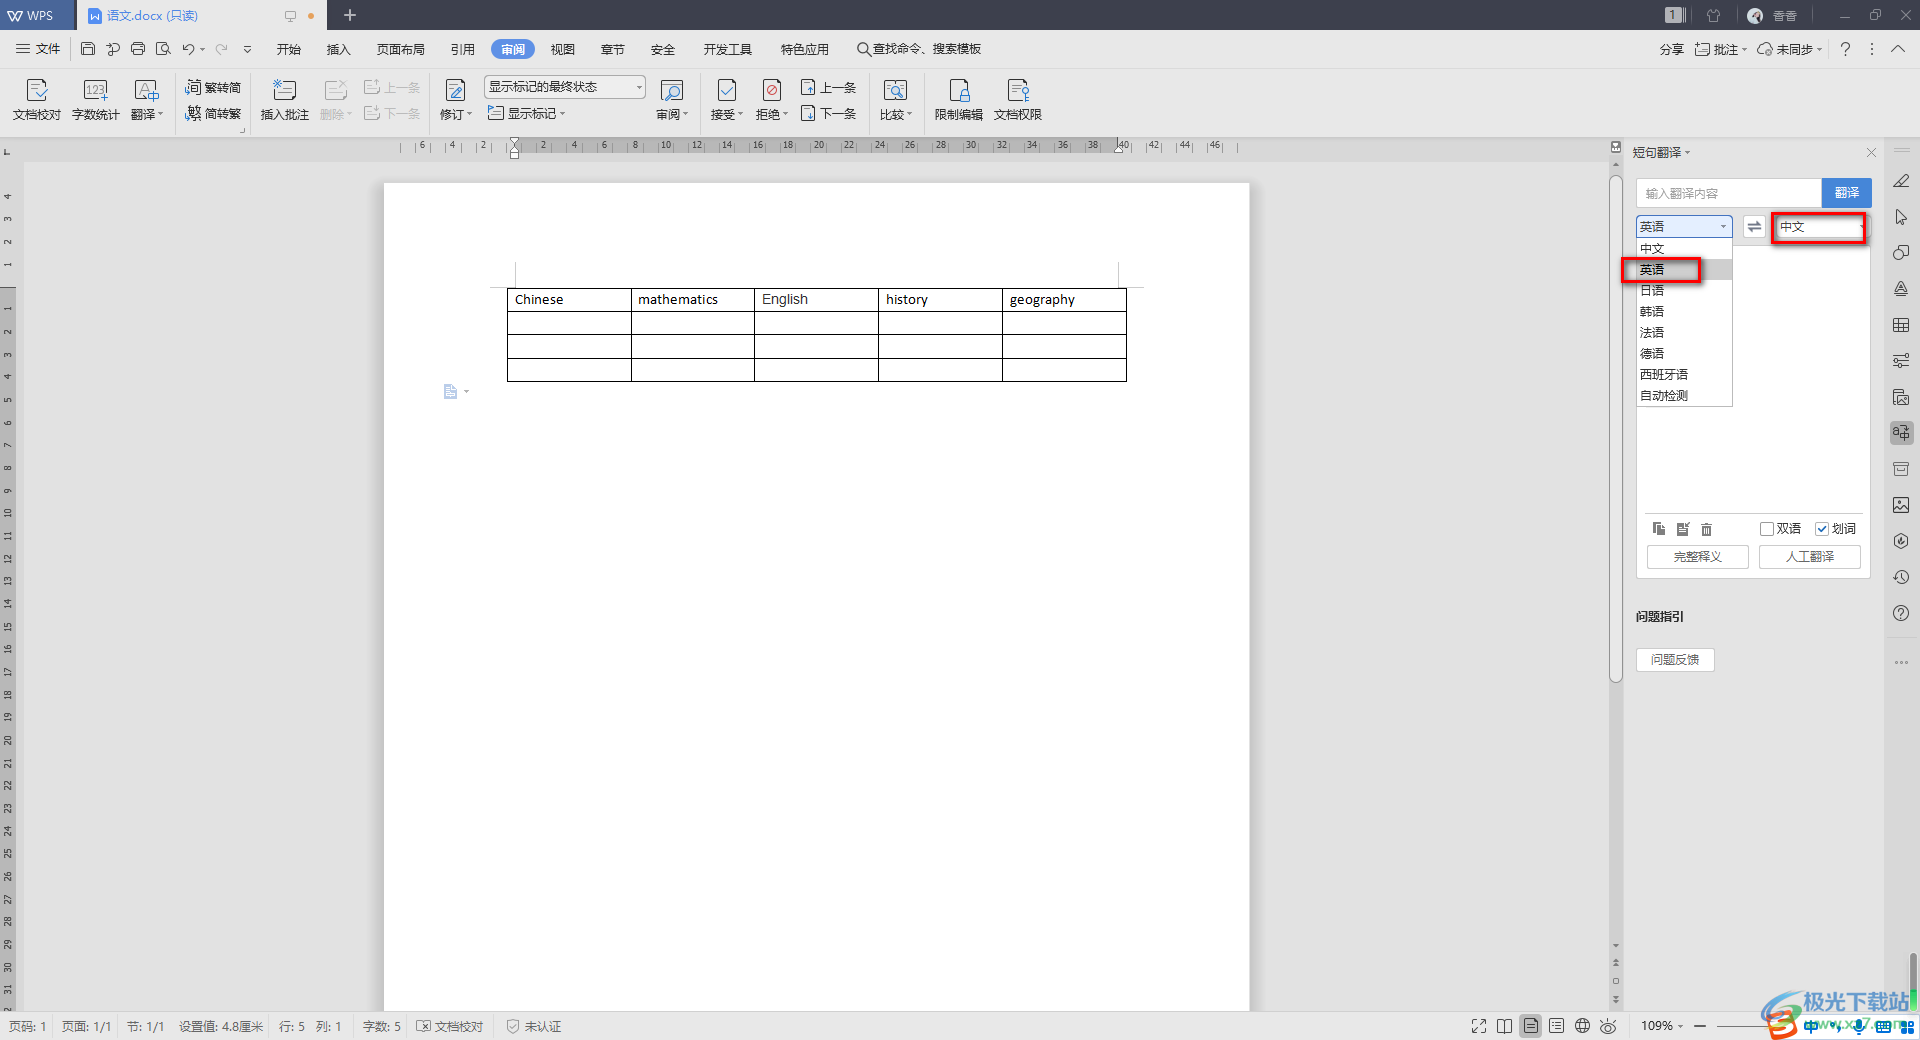Viewport: 1920px width, 1040px height.
Task: Click the blue 翻译 translate button
Action: pos(1846,193)
